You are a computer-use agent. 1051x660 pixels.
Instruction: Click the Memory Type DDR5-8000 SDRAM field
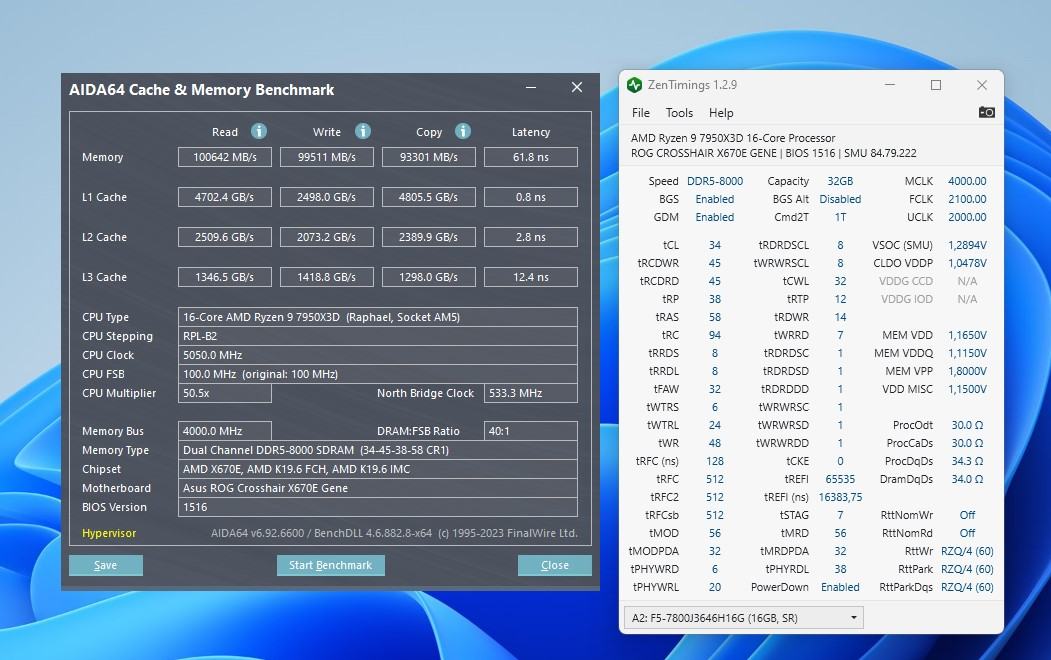coord(378,450)
